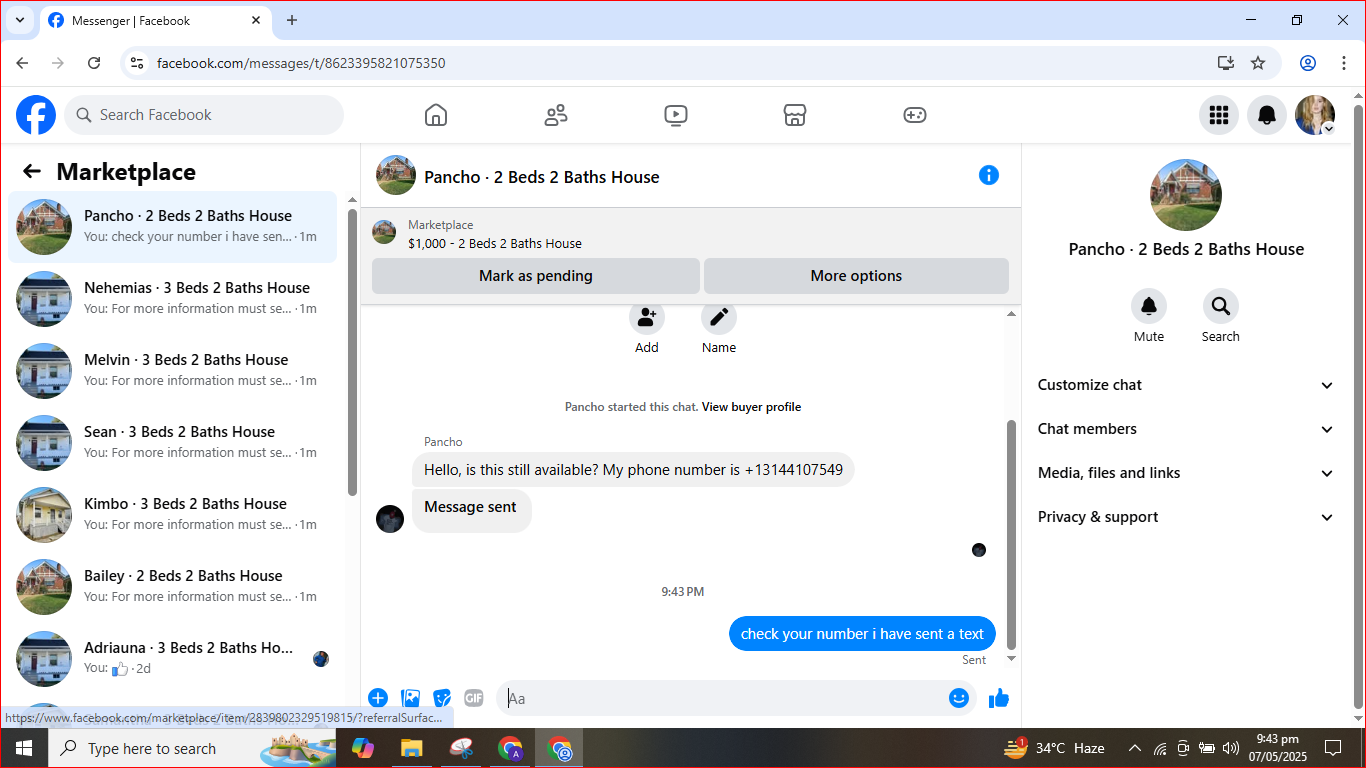
Task: Click the address bar URL
Action: click(x=301, y=63)
